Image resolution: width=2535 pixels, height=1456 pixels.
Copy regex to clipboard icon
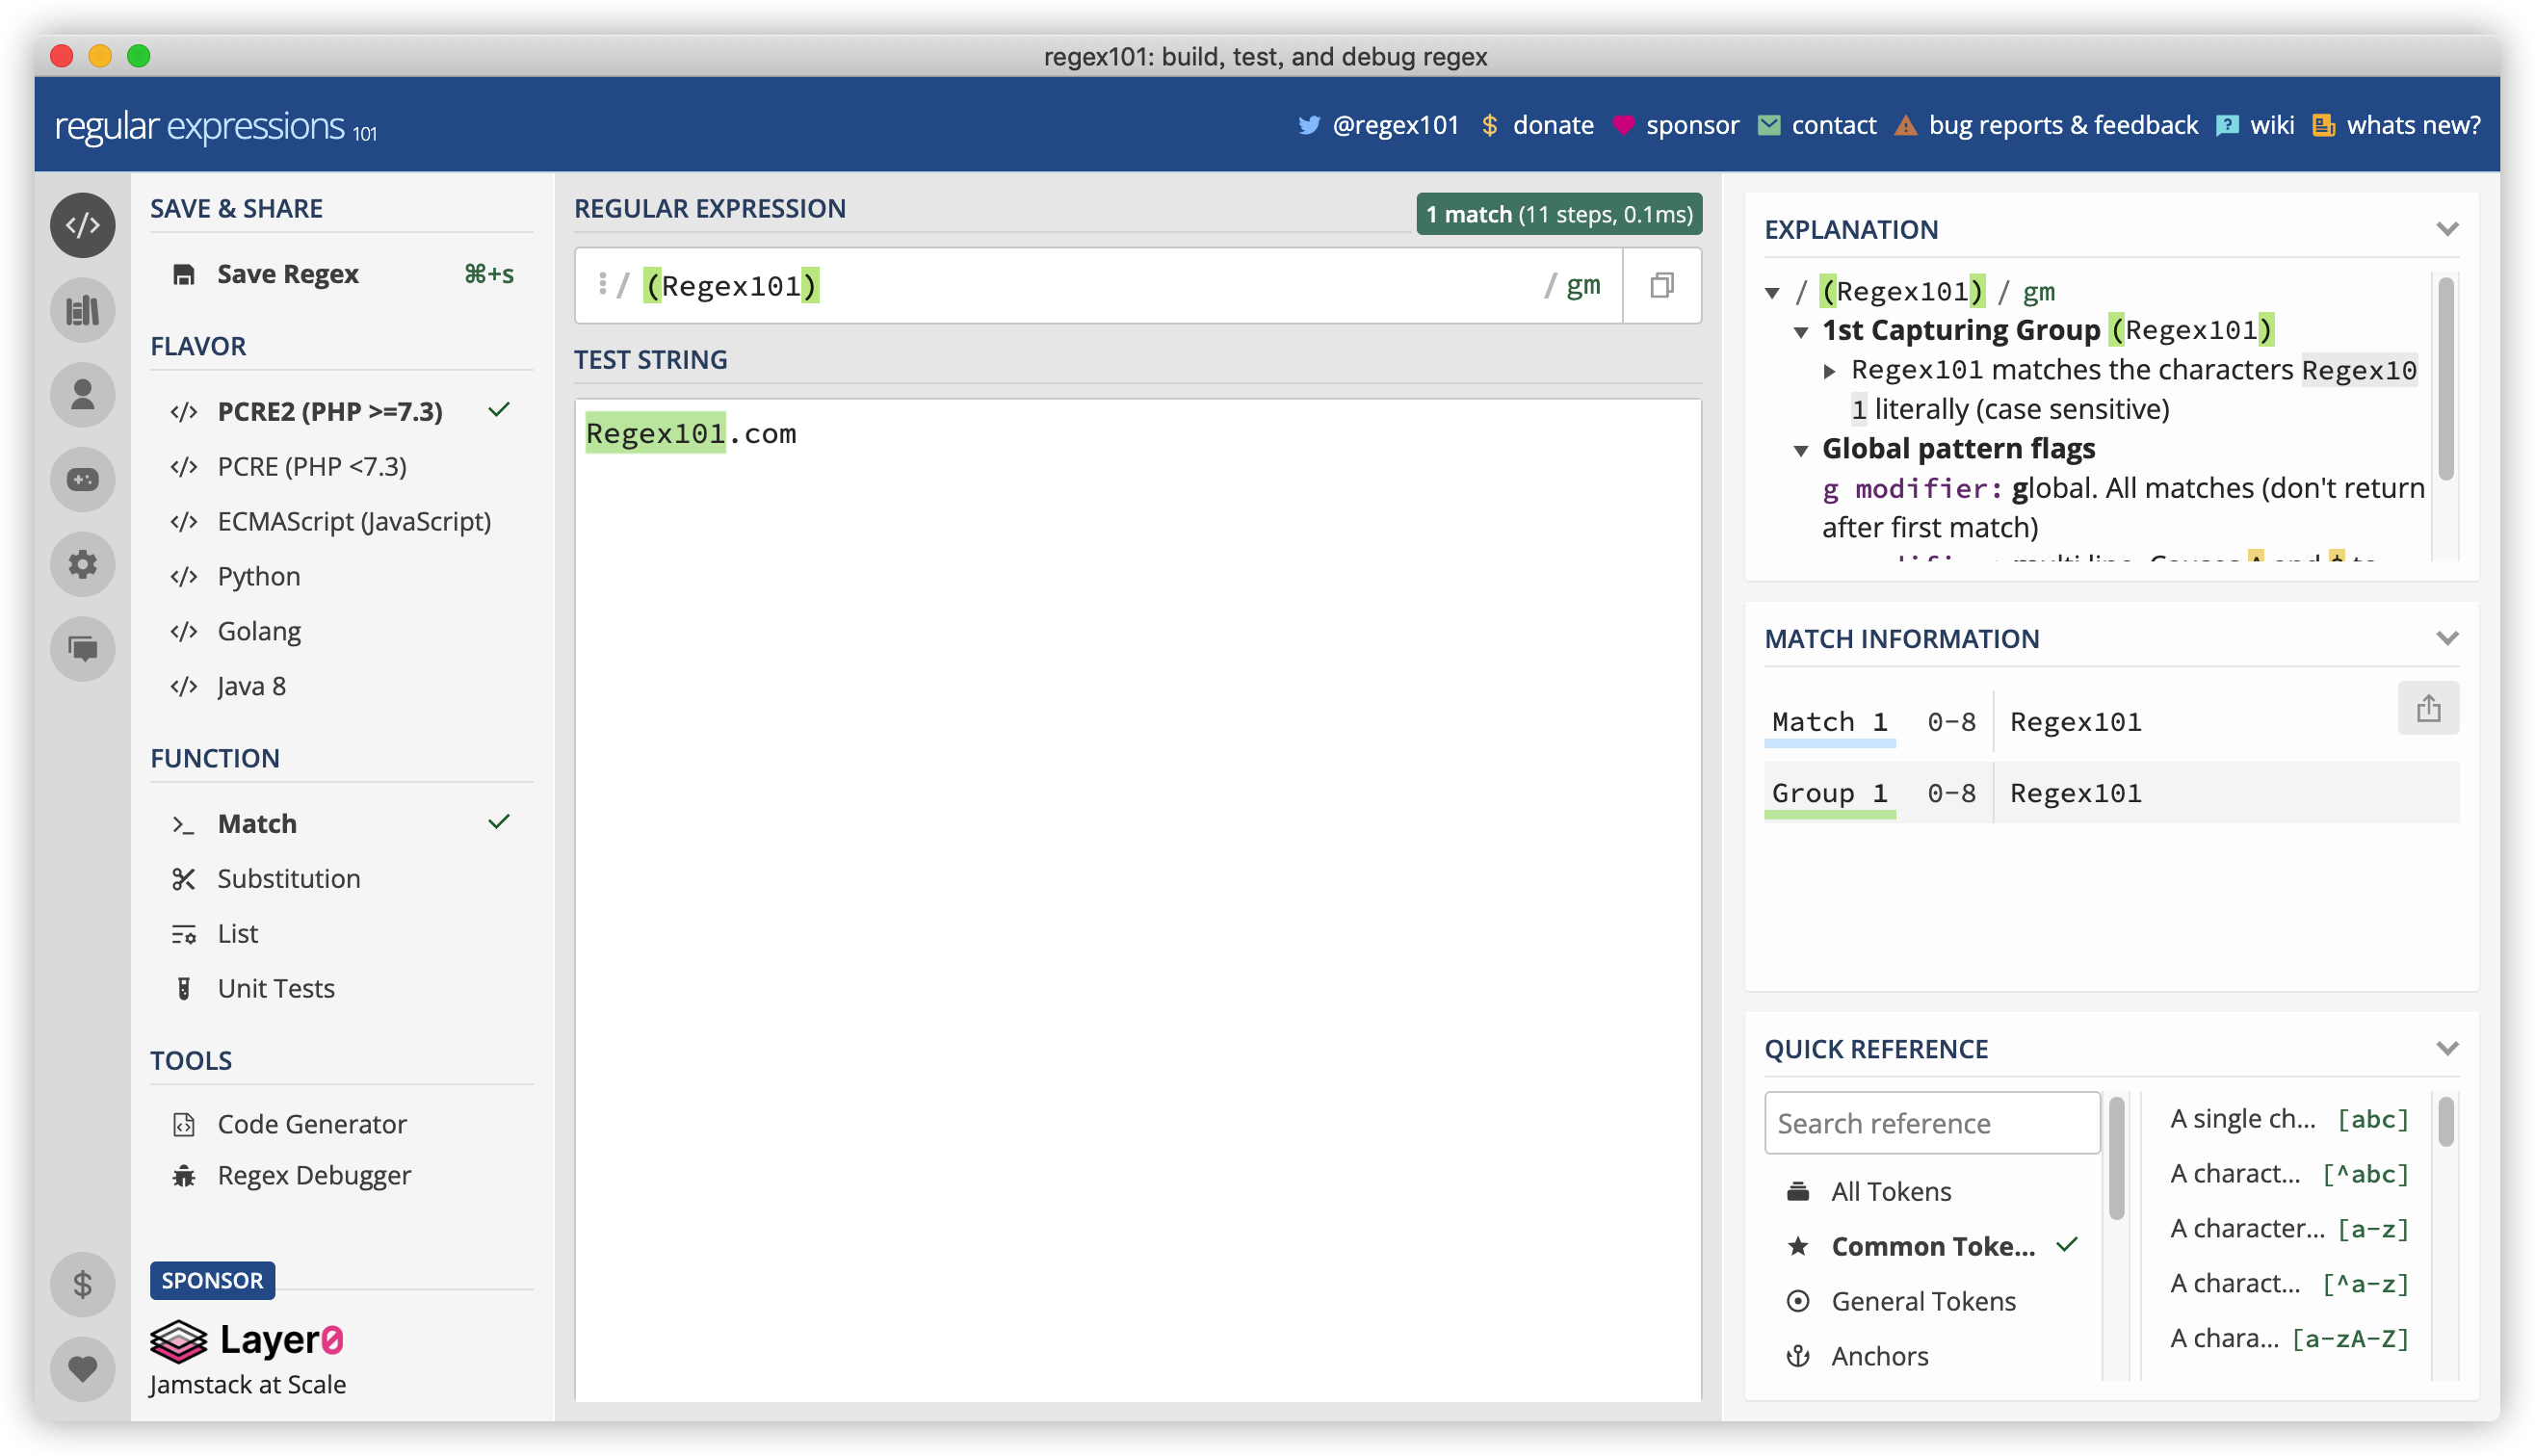pyautogui.click(x=1661, y=286)
